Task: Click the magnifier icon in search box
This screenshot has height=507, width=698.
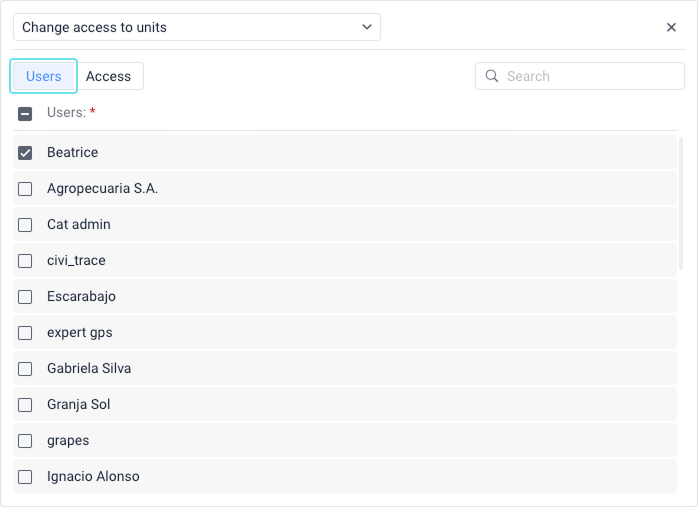Action: point(492,76)
